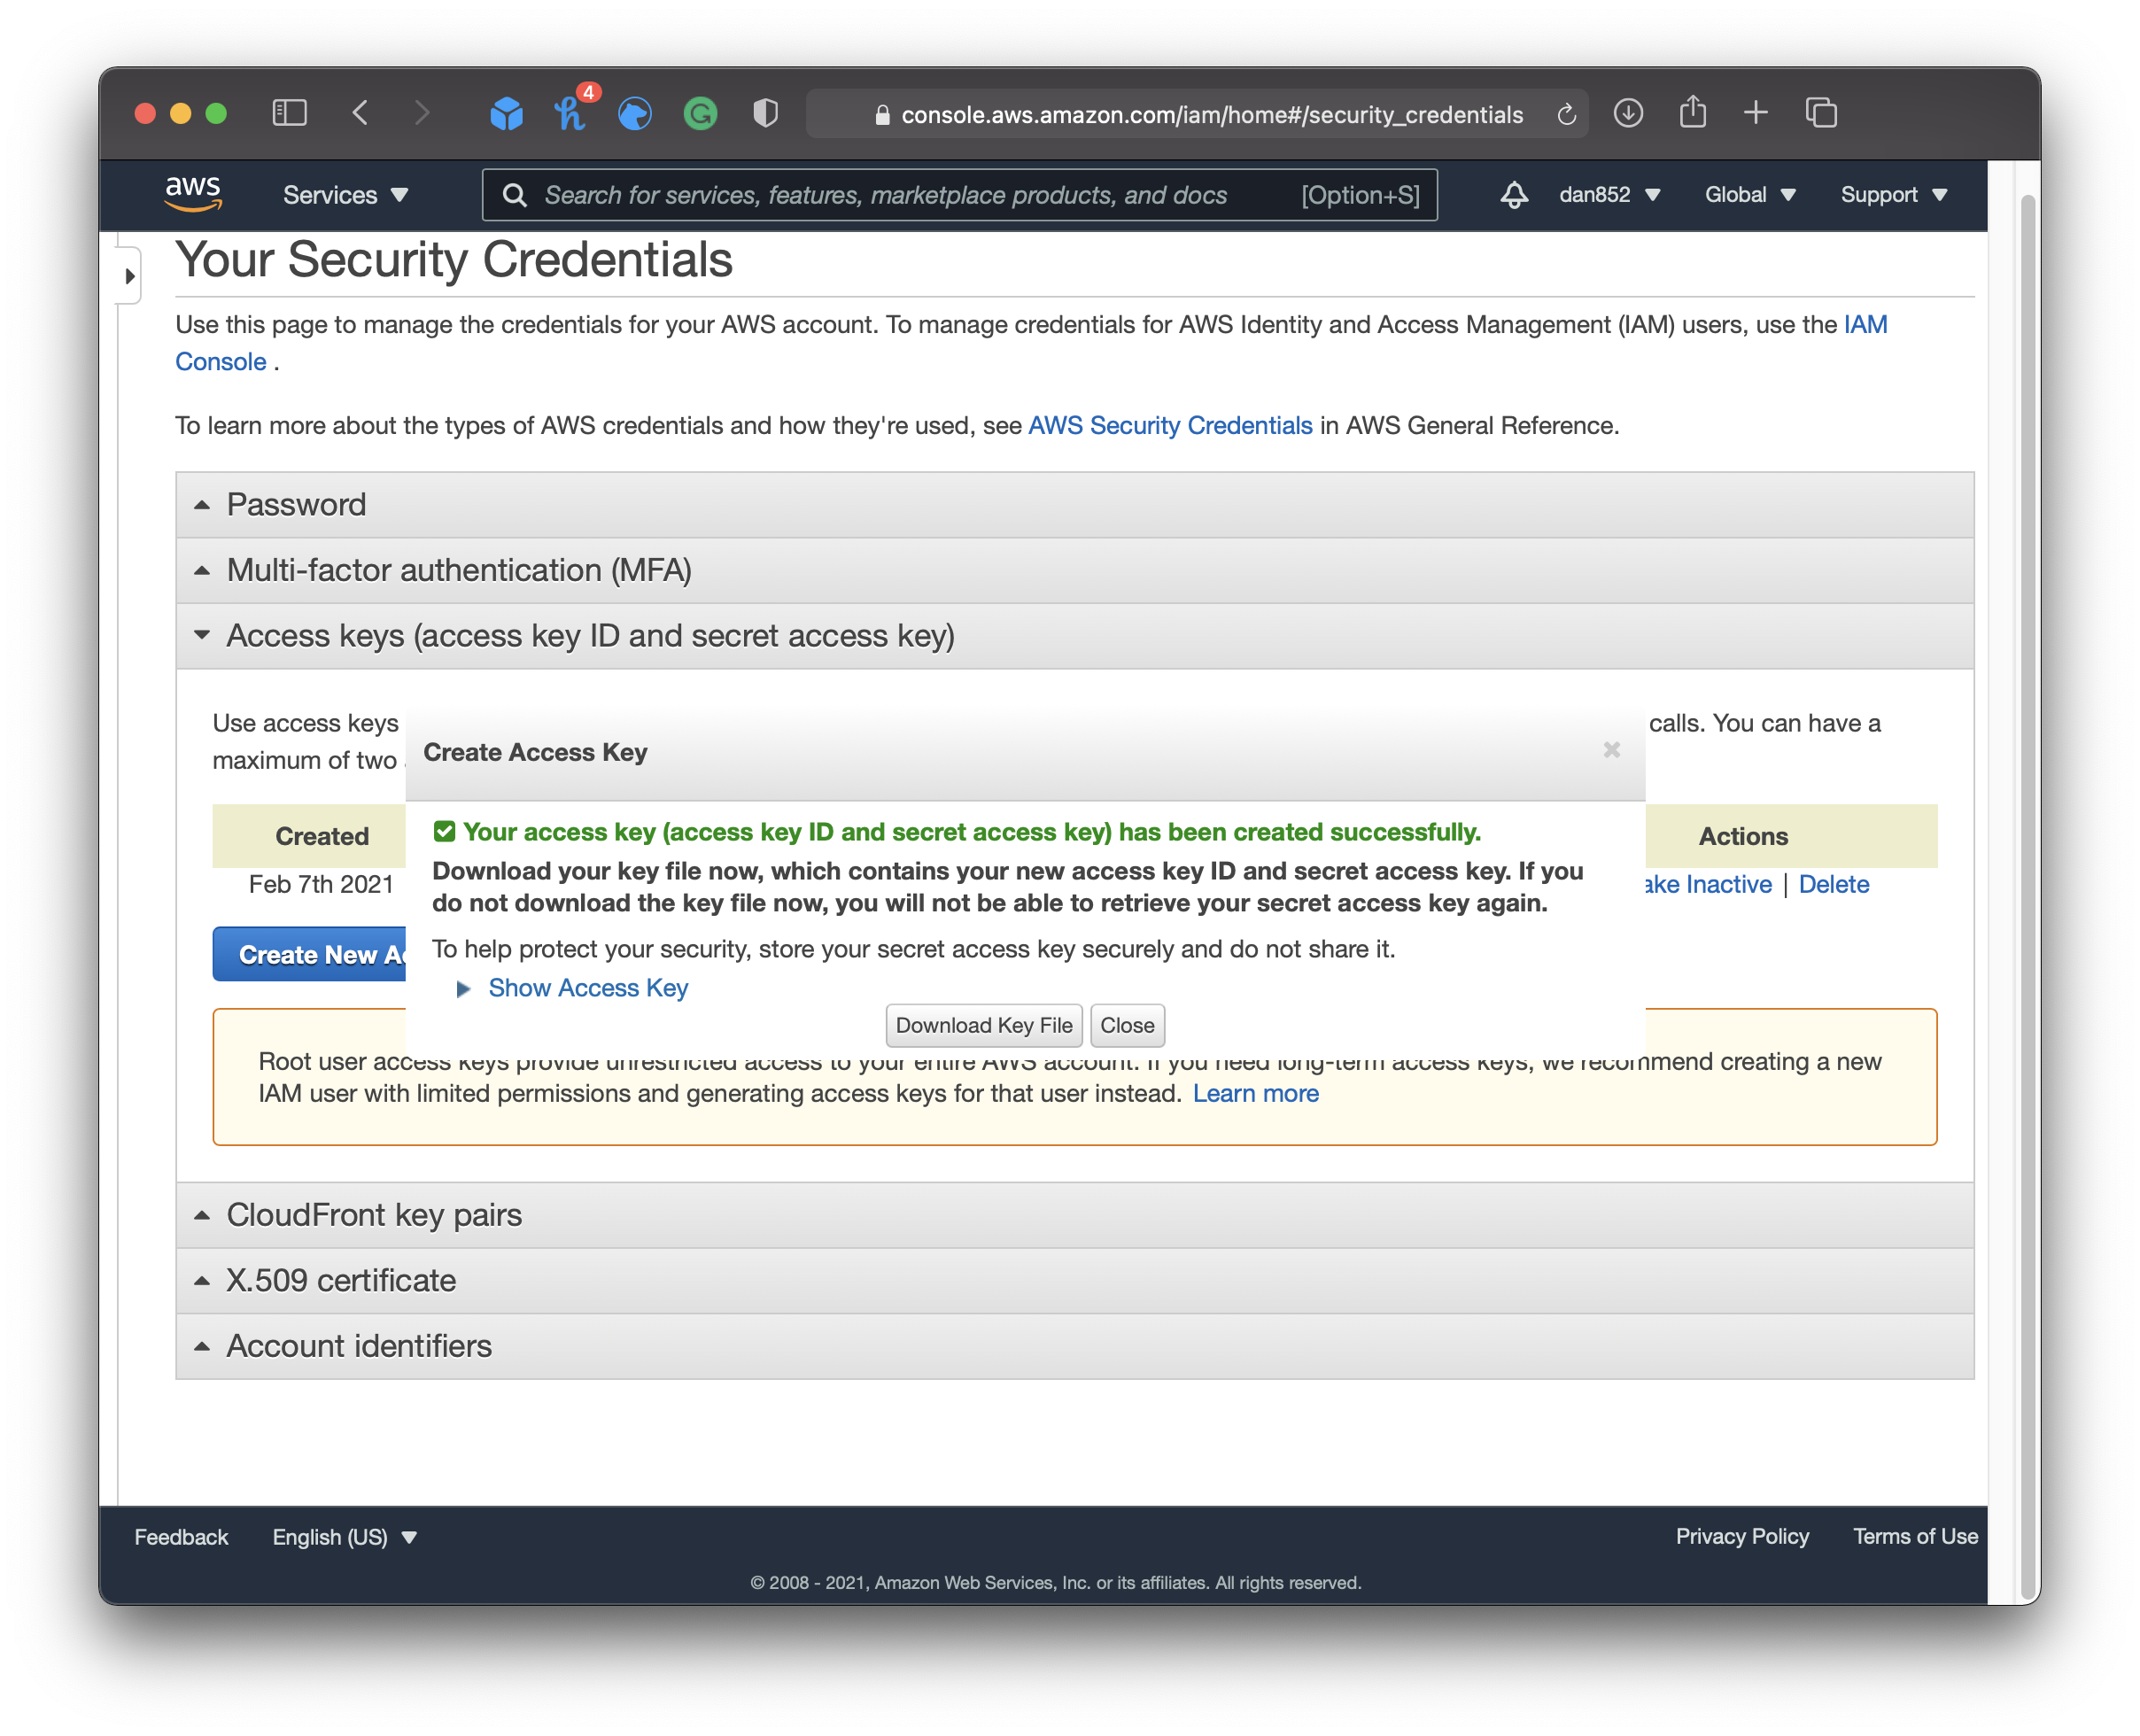Toggle the X.509 certificate section
The height and width of the screenshot is (1736, 2140).
[340, 1279]
